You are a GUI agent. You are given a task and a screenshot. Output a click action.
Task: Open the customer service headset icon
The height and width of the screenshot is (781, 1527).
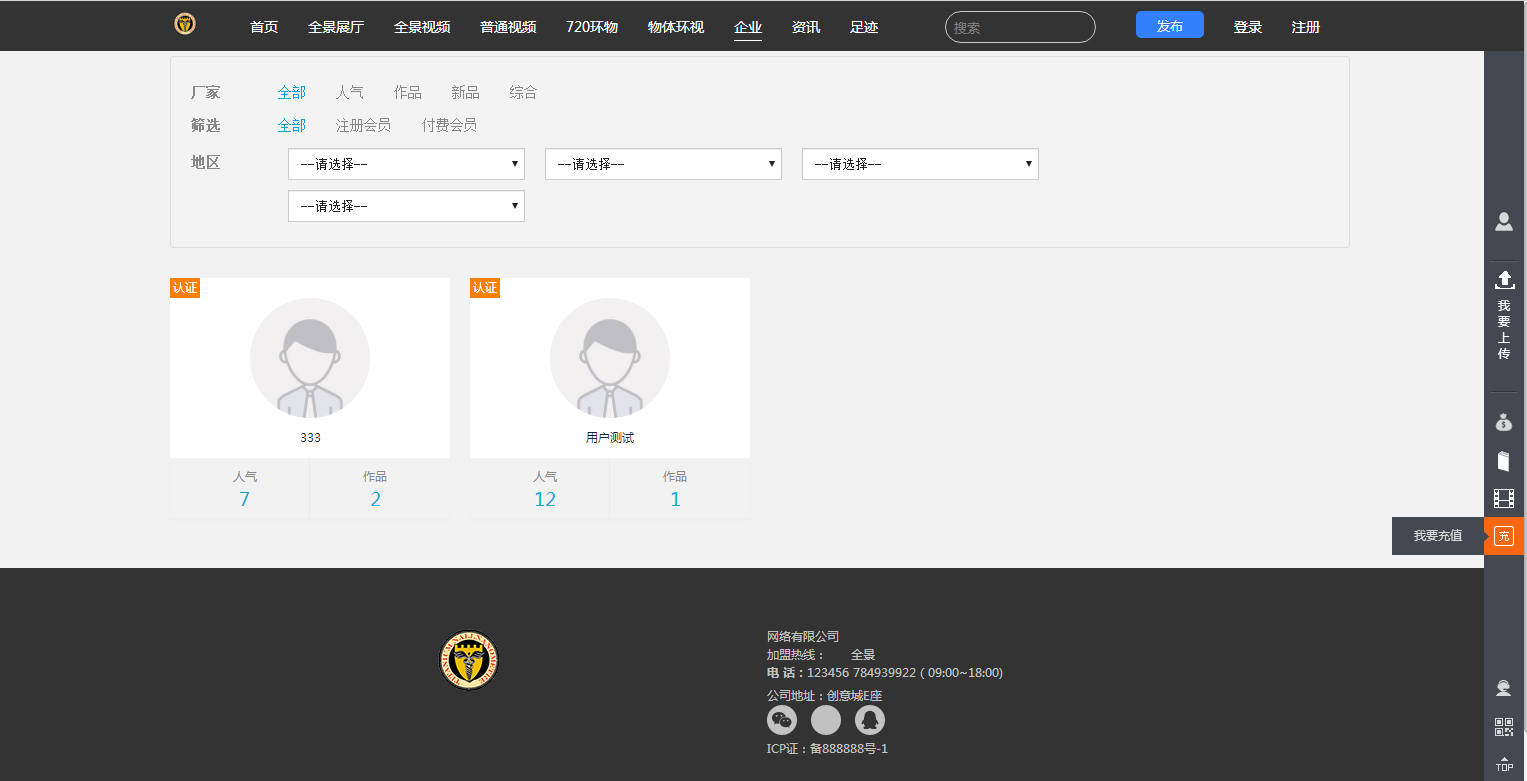pyautogui.click(x=1503, y=688)
